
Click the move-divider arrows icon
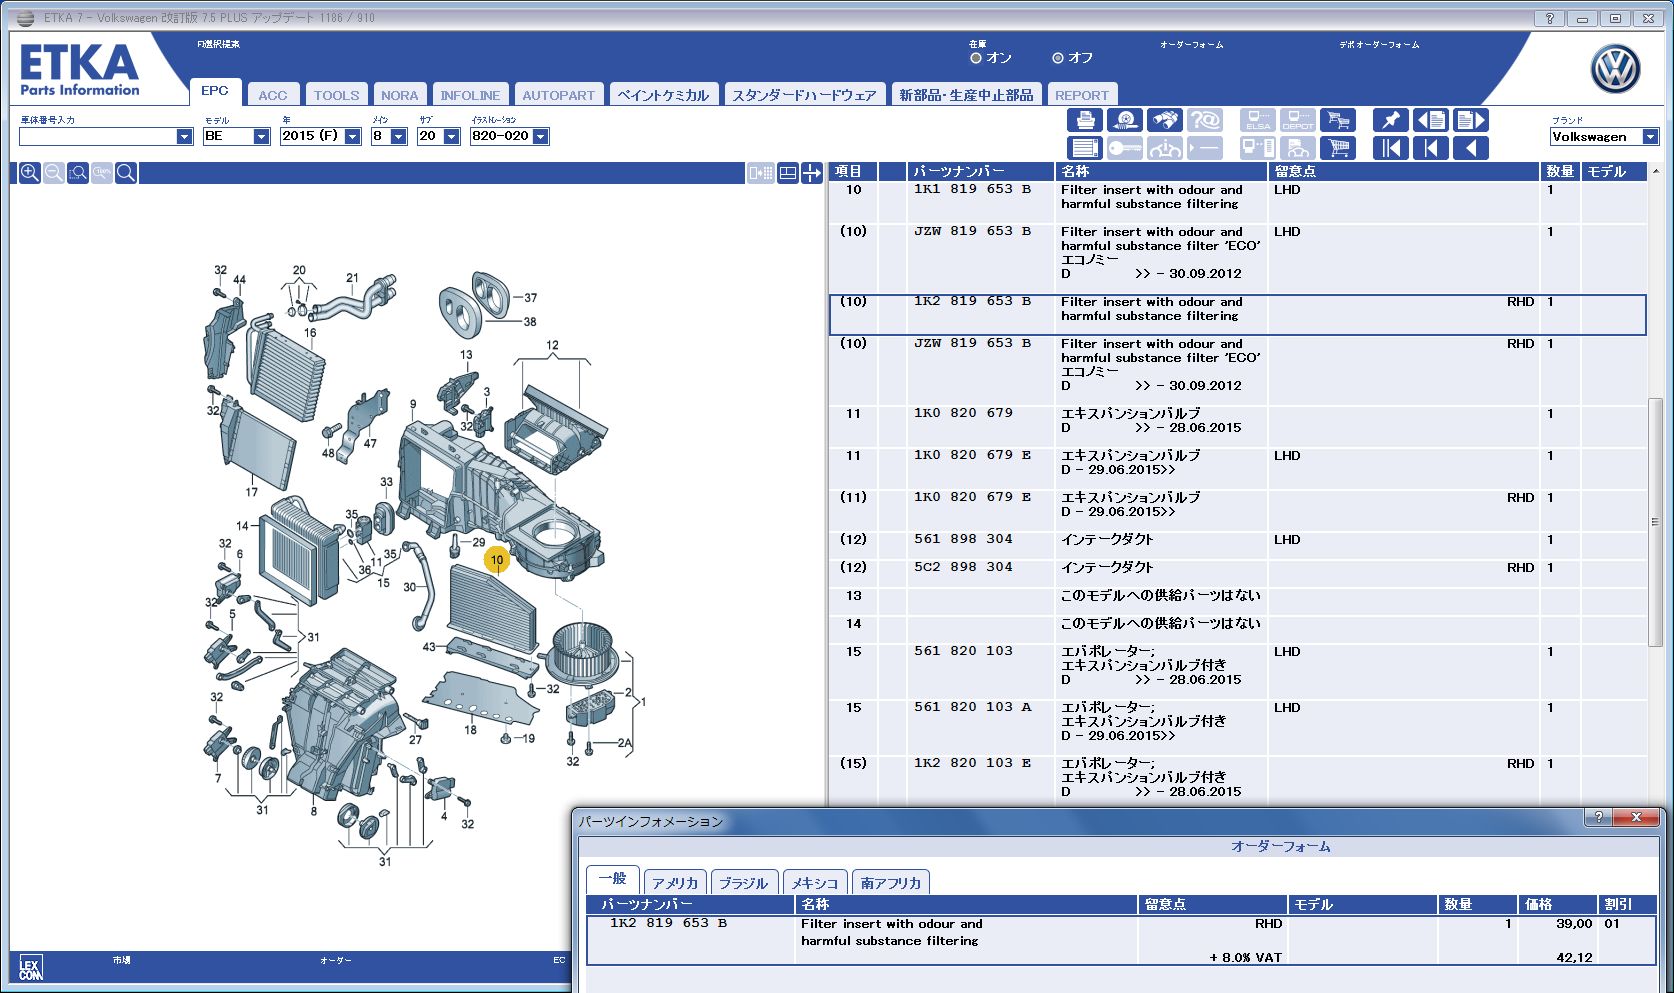click(811, 173)
